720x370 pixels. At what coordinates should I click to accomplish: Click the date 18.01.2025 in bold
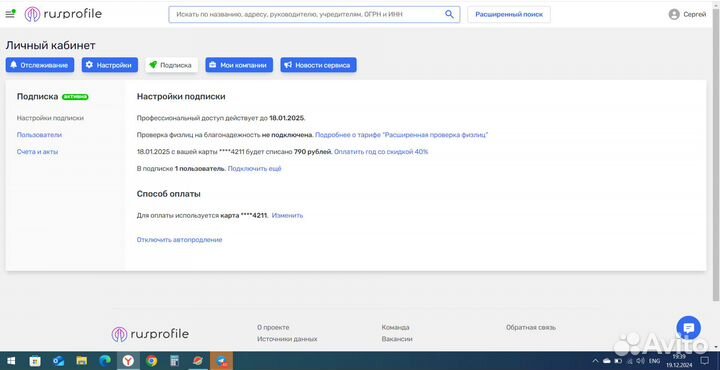(x=287, y=118)
